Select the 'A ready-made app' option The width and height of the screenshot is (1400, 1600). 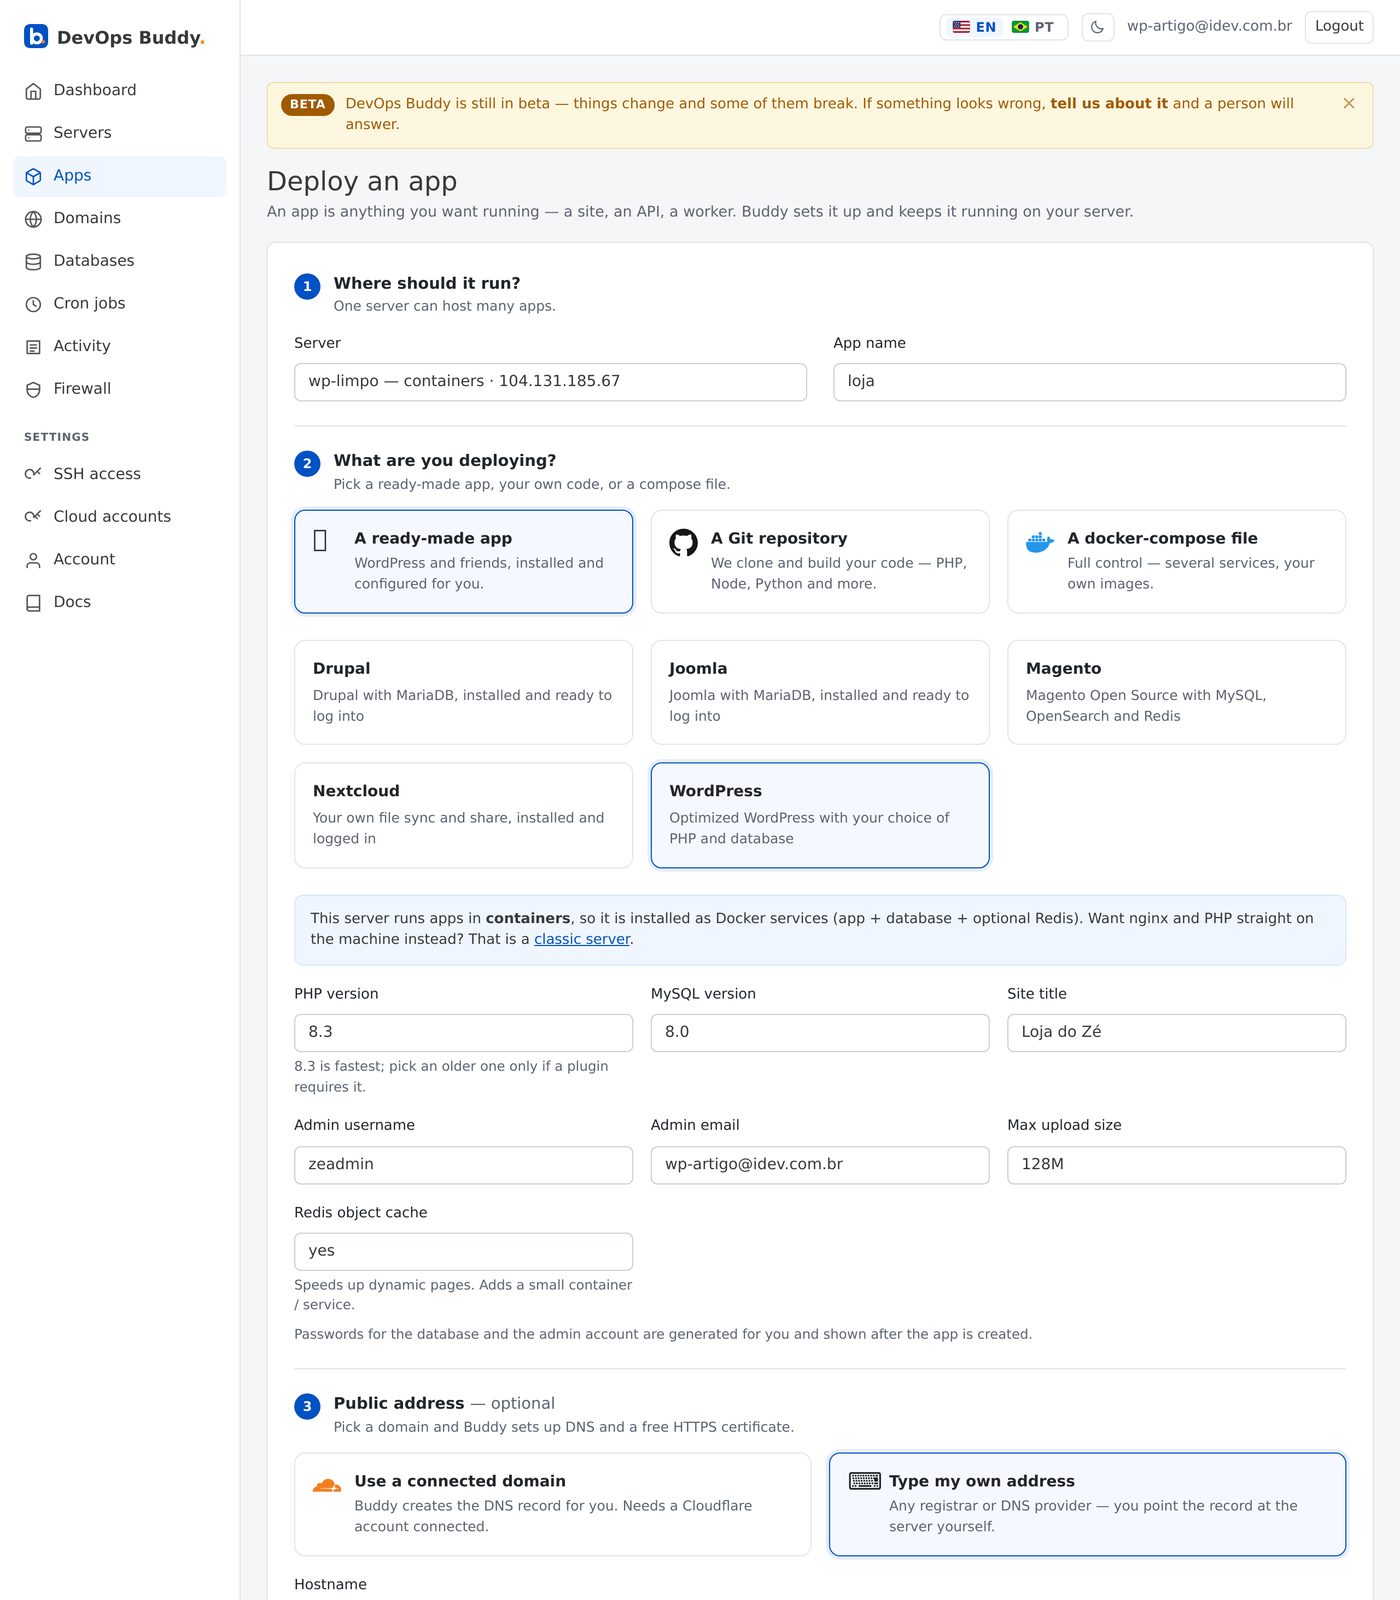click(x=464, y=562)
